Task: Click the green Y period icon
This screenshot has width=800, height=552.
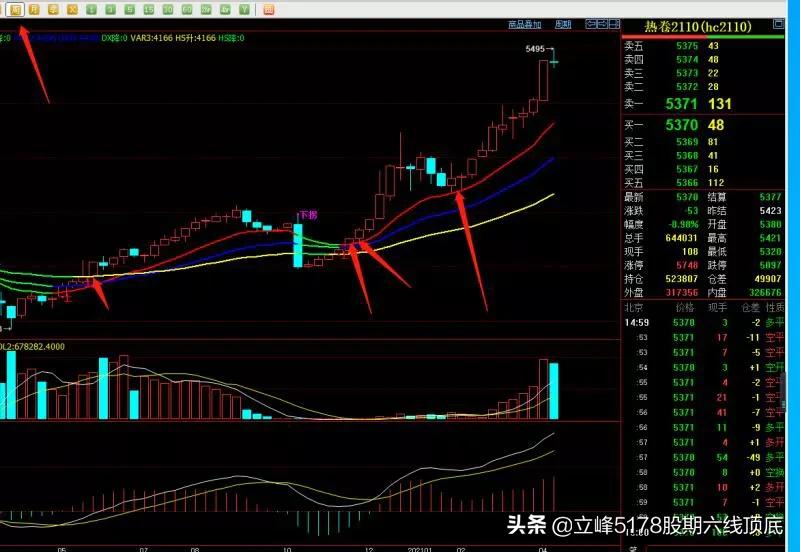Action: [x=245, y=9]
